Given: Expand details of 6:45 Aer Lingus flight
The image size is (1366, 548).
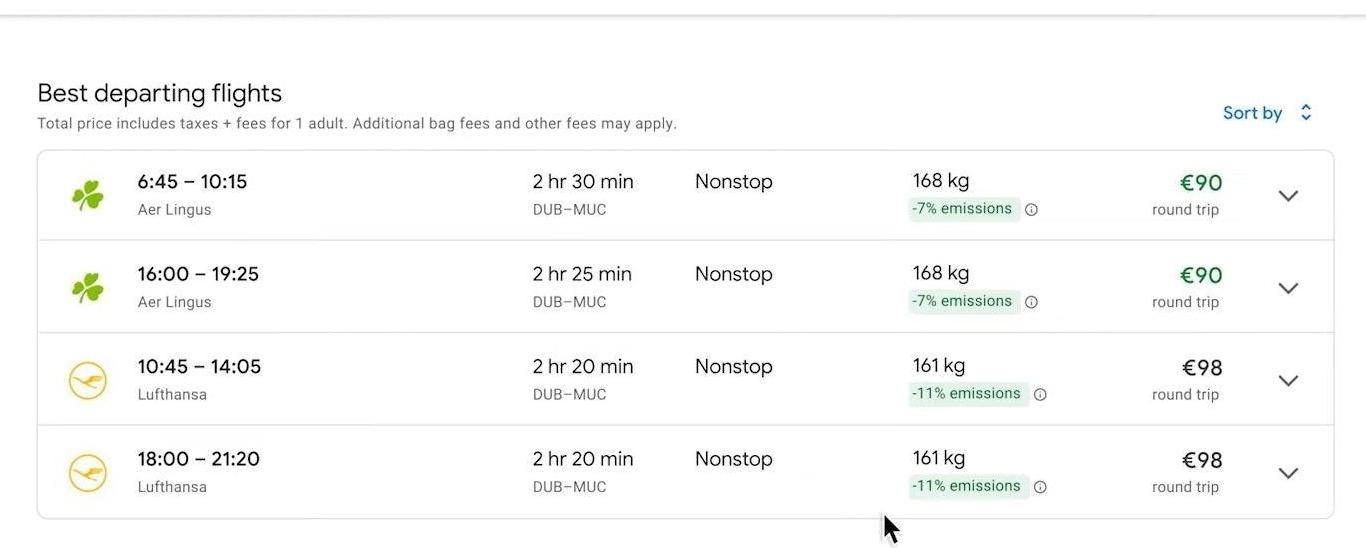Looking at the screenshot, I should [1288, 195].
